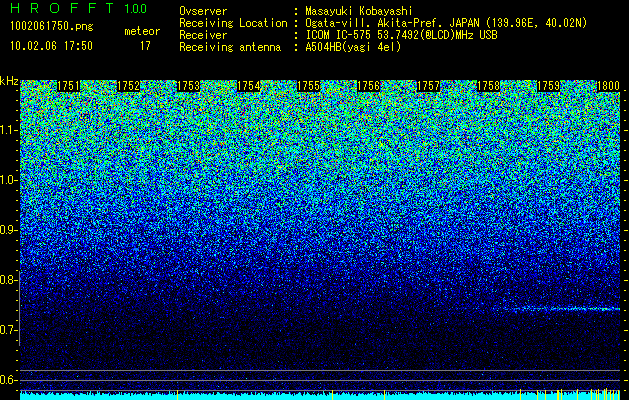Click the meteor label
The width and height of the screenshot is (629, 400).
pyautogui.click(x=142, y=31)
